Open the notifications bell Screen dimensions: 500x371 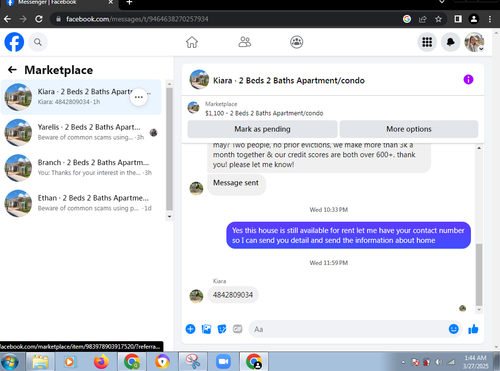451,42
